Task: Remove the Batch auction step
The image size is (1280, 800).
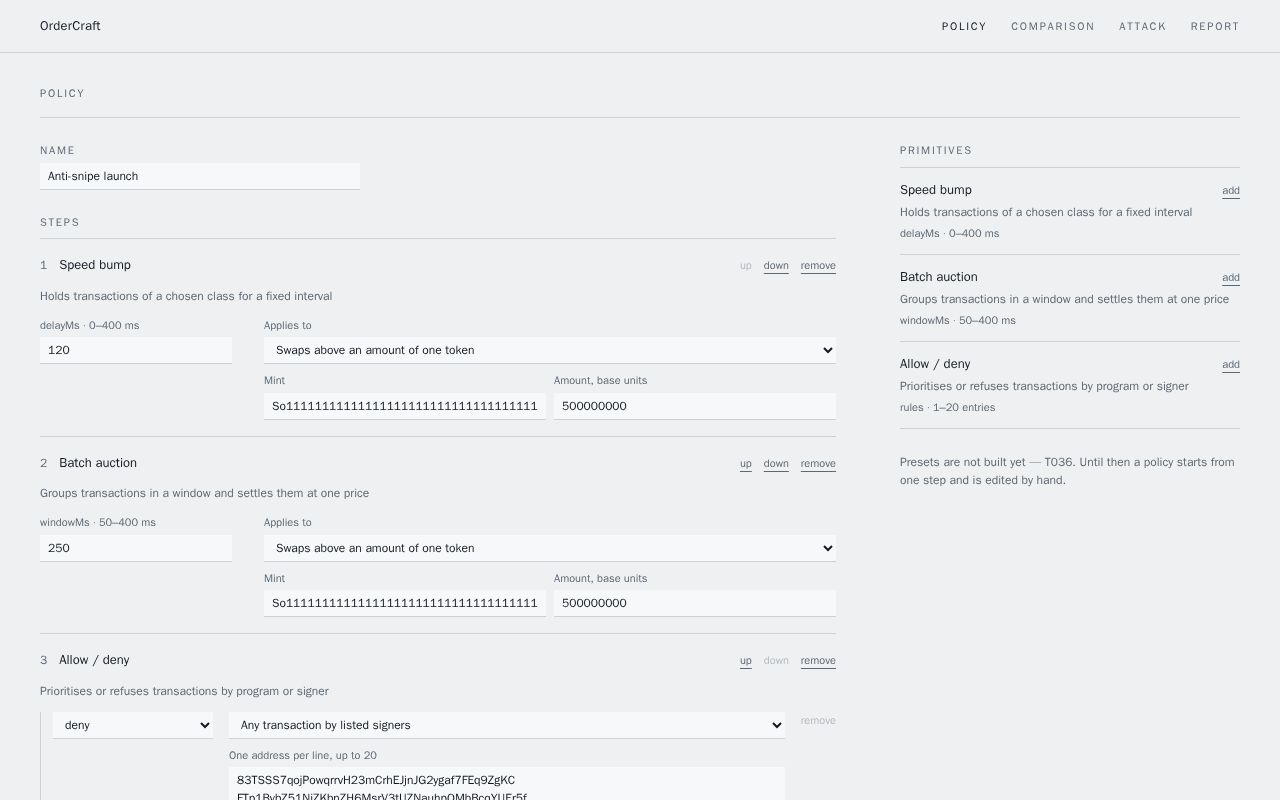Action: pos(818,464)
